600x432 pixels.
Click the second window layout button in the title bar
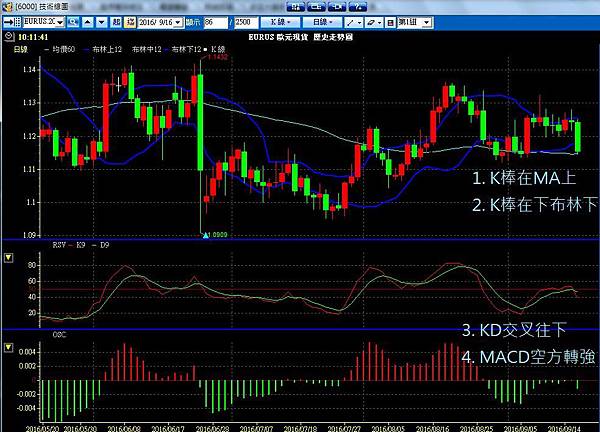point(316,6)
